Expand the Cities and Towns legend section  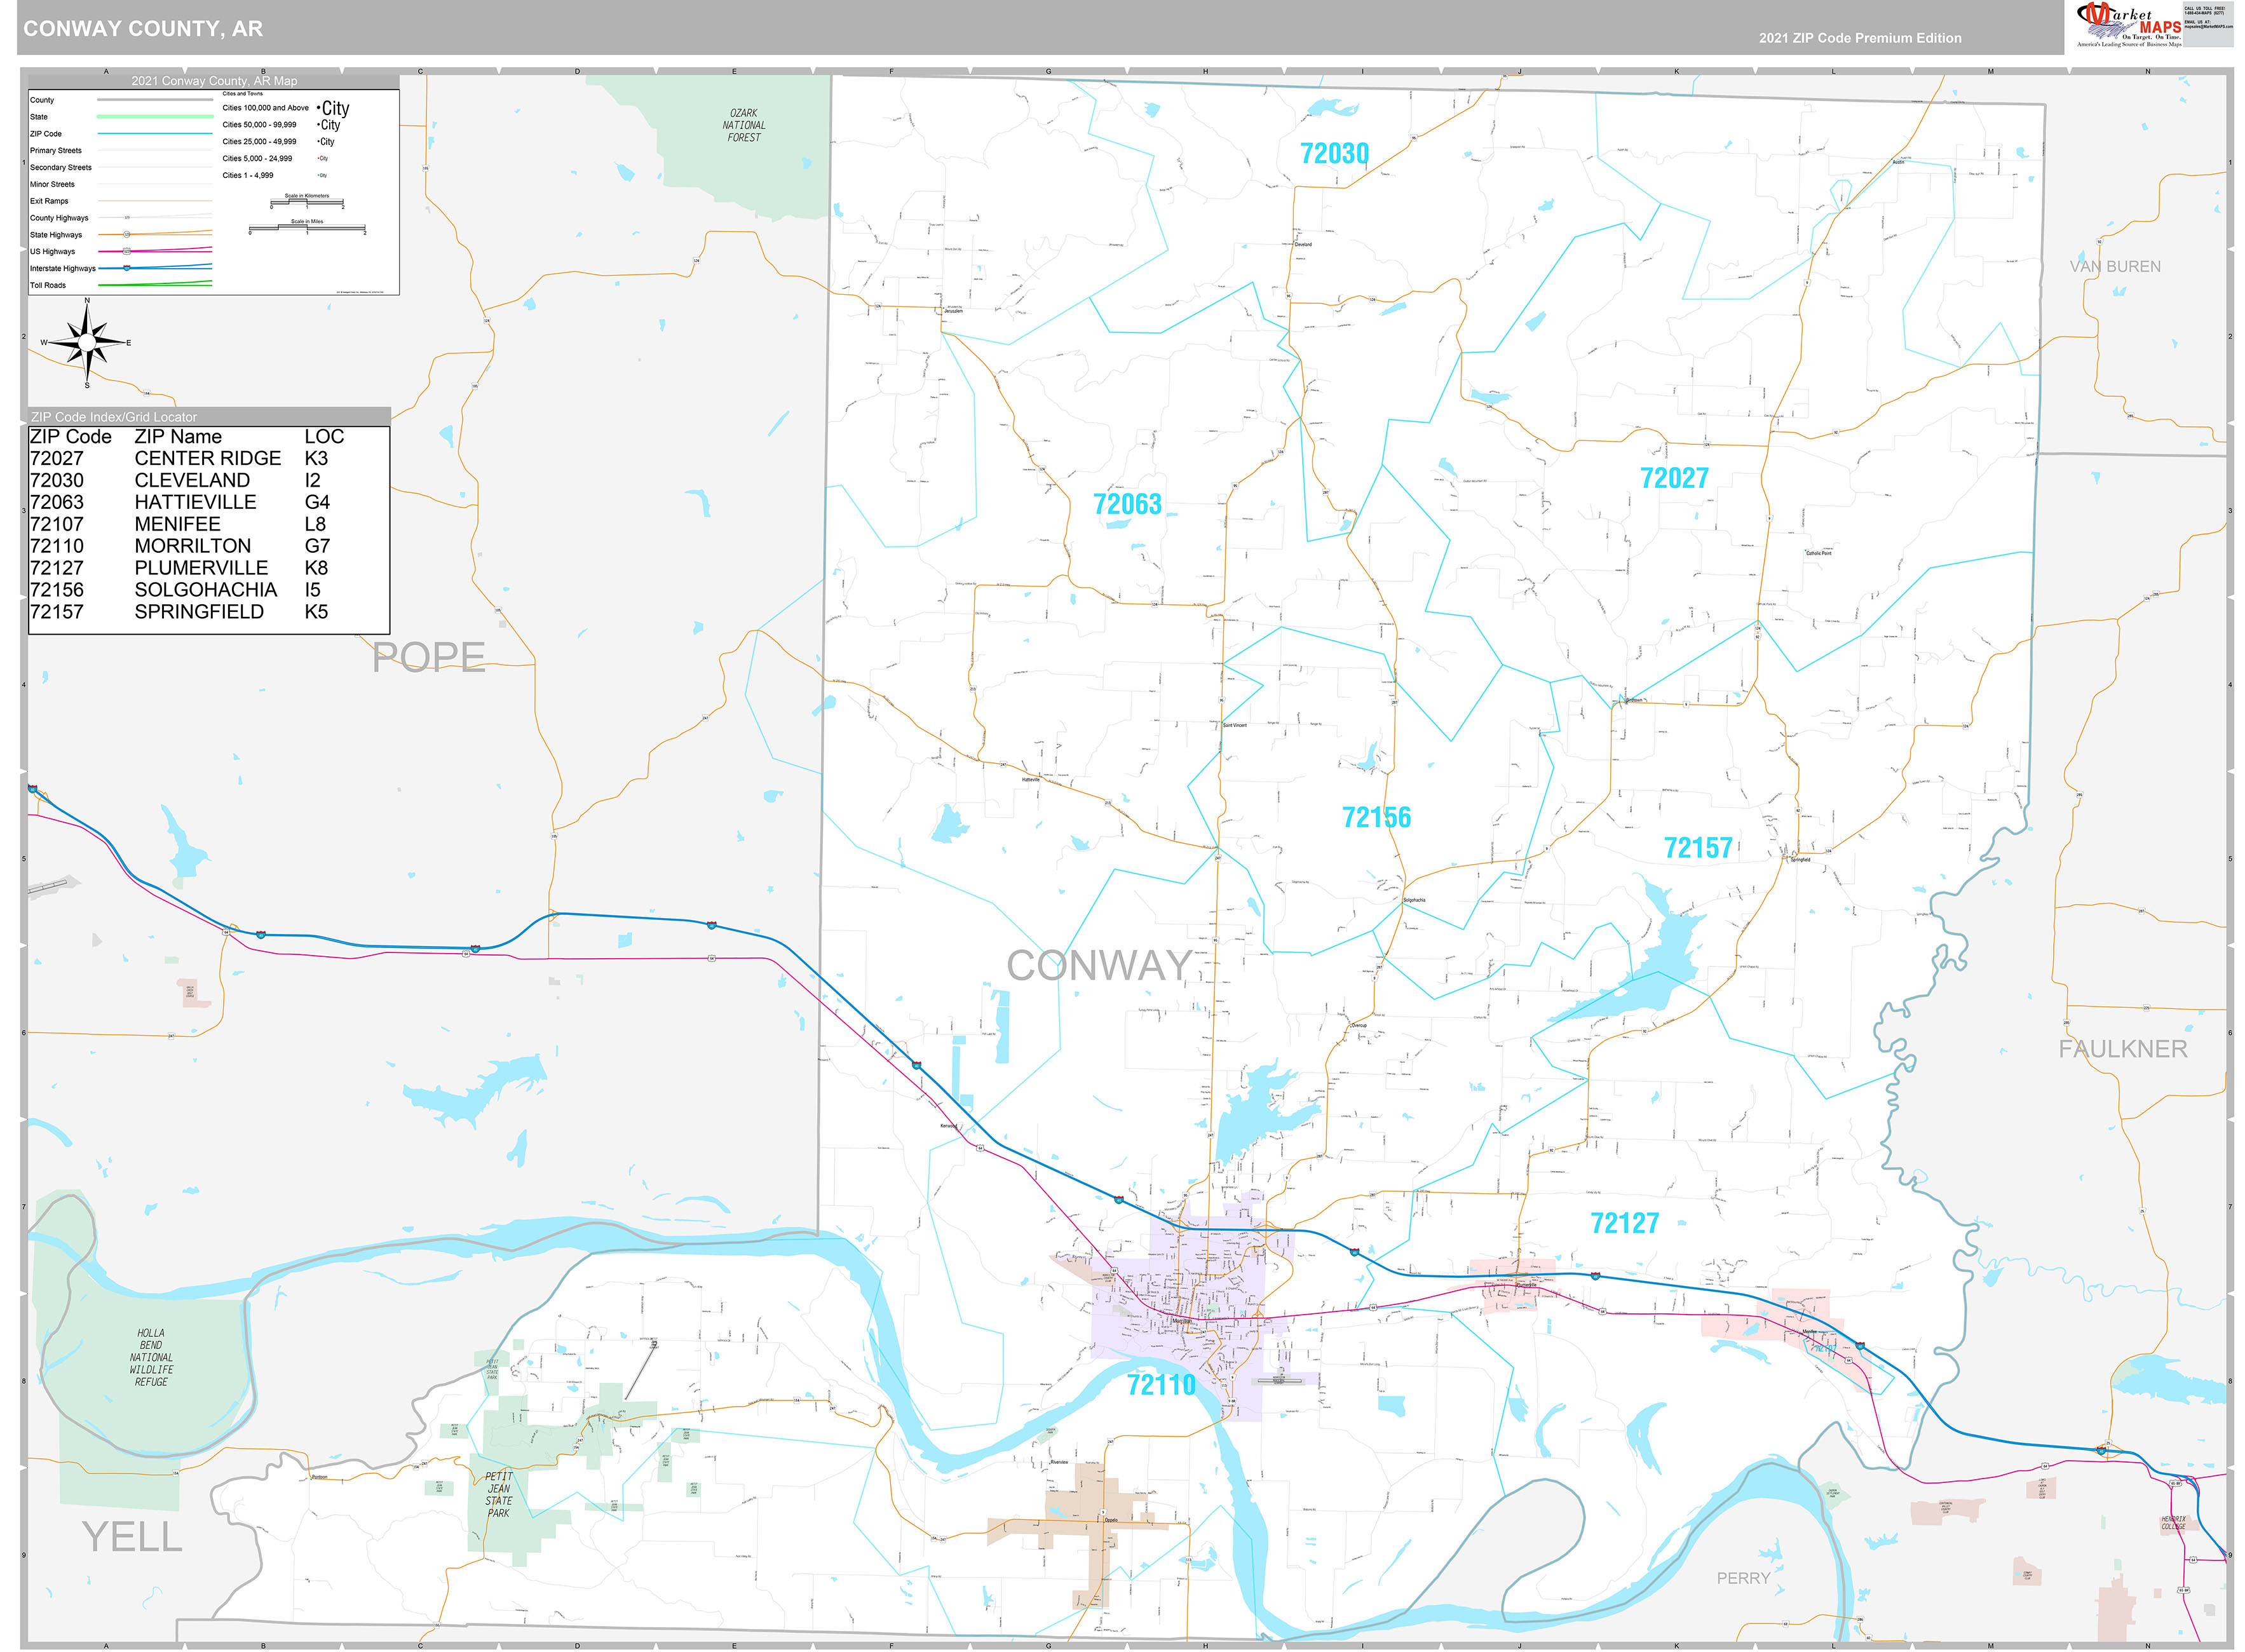pos(243,93)
